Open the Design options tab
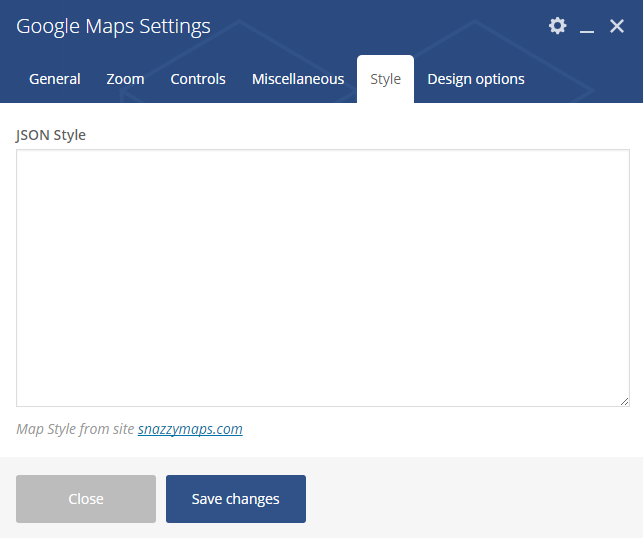Viewport: 643px width, 538px height. coord(476,79)
